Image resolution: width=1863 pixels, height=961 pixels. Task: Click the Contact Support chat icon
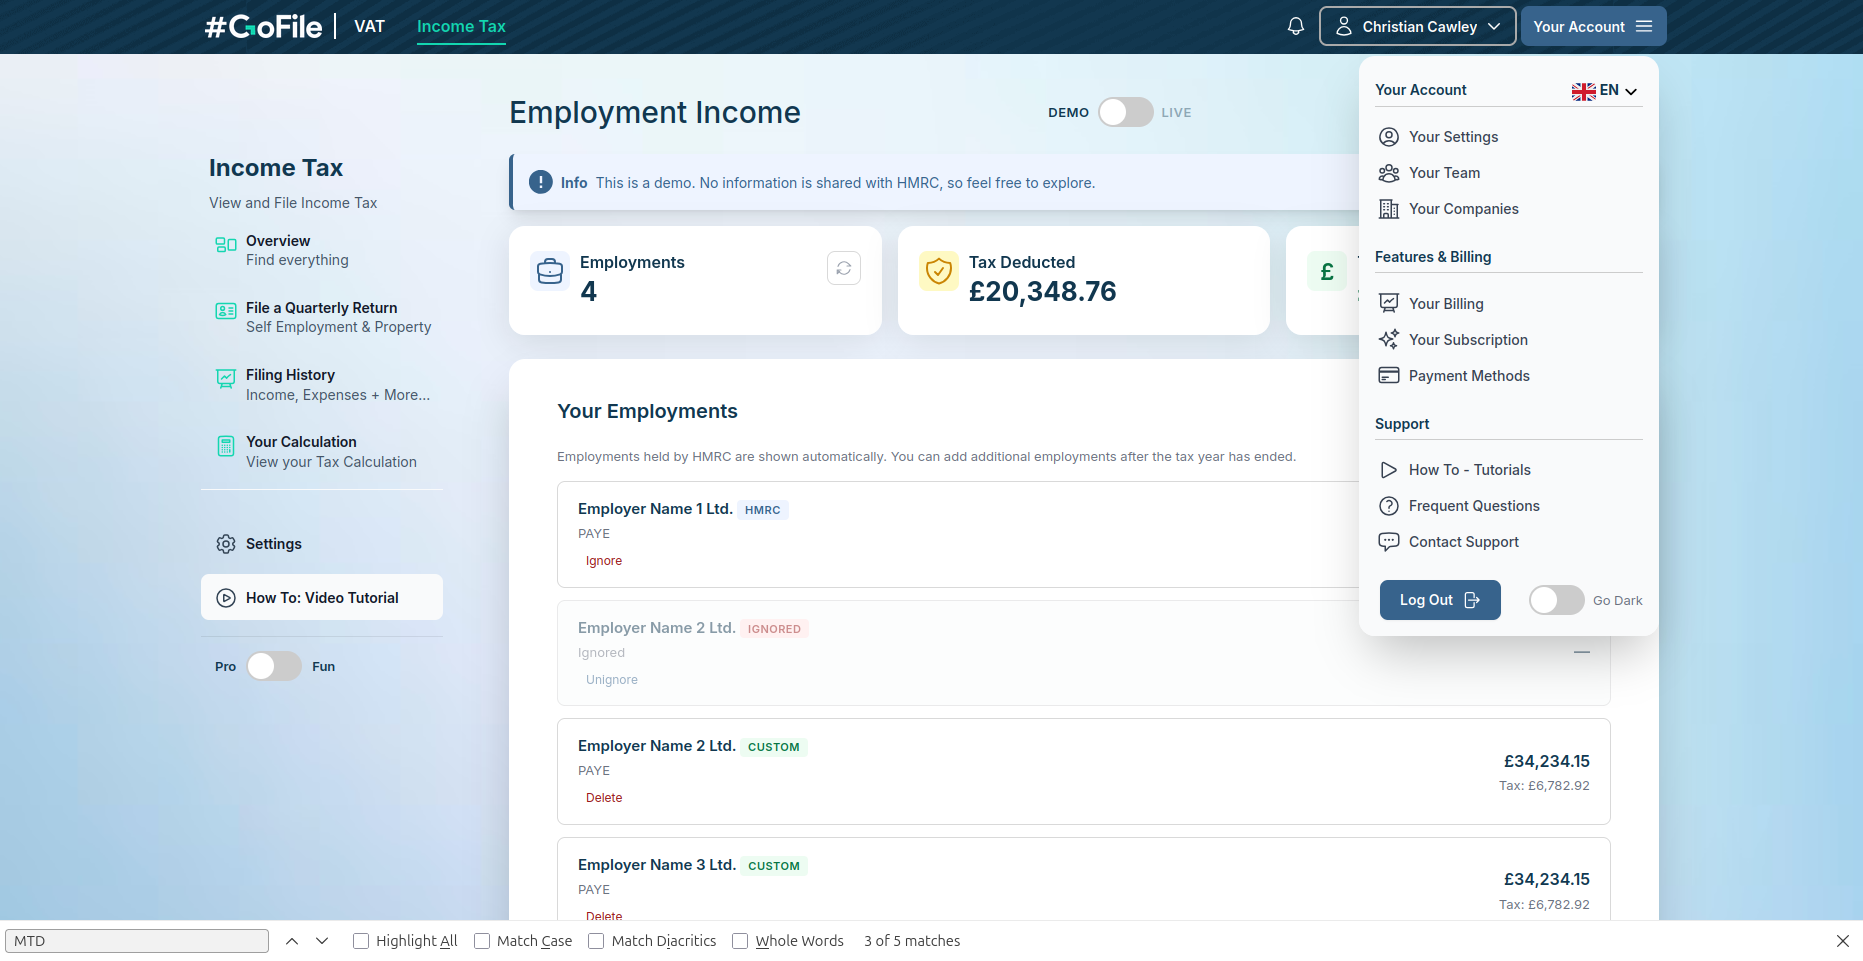(1389, 541)
